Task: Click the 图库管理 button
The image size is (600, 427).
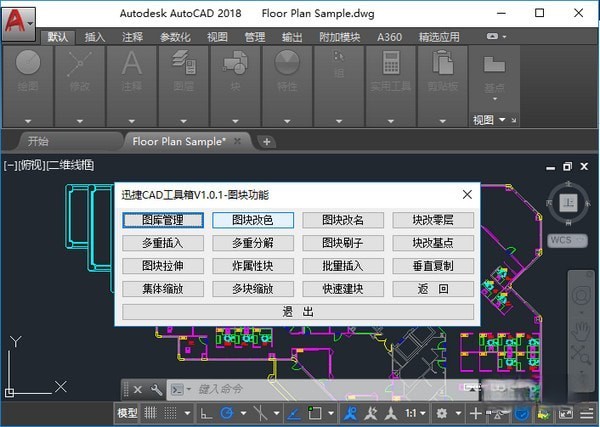Action: click(164, 220)
